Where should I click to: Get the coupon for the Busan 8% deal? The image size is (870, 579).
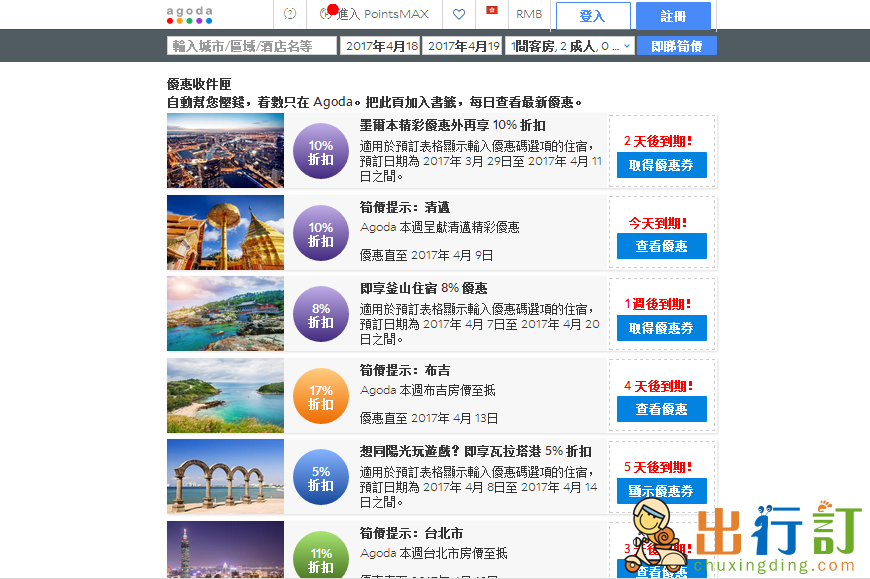coord(661,328)
